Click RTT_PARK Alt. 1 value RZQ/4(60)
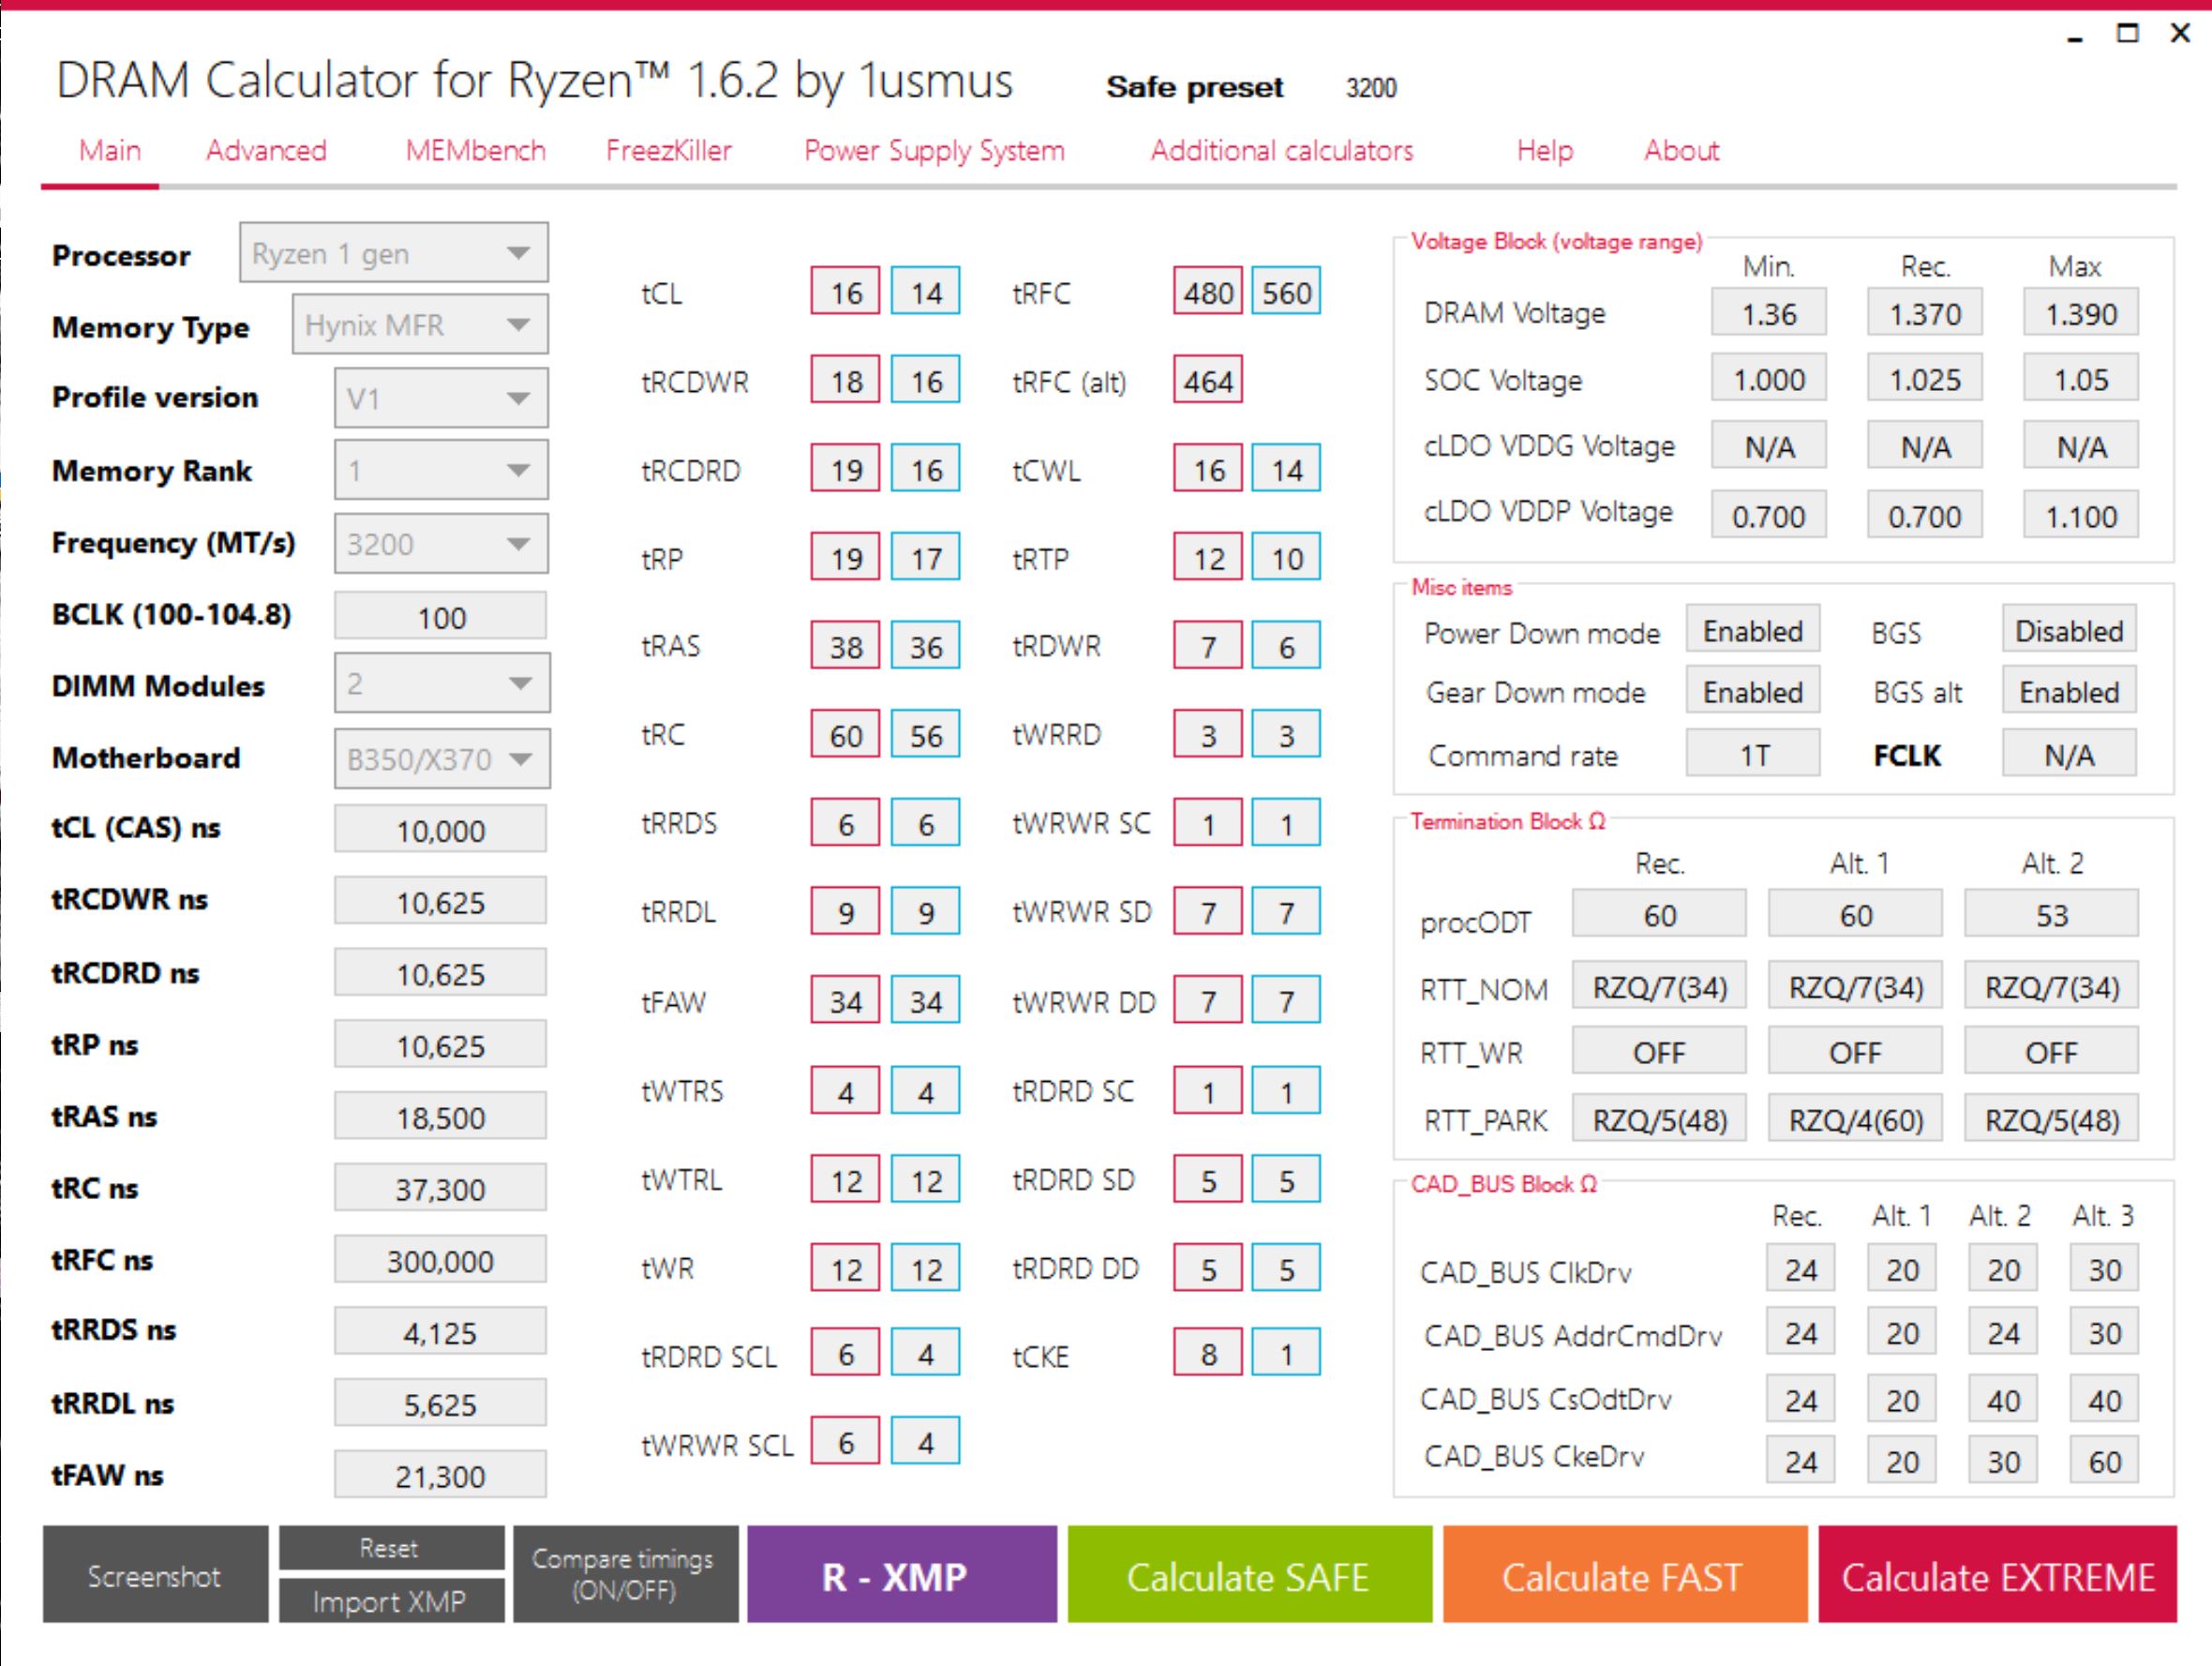Image resolution: width=2212 pixels, height=1666 pixels. coord(1856,1118)
